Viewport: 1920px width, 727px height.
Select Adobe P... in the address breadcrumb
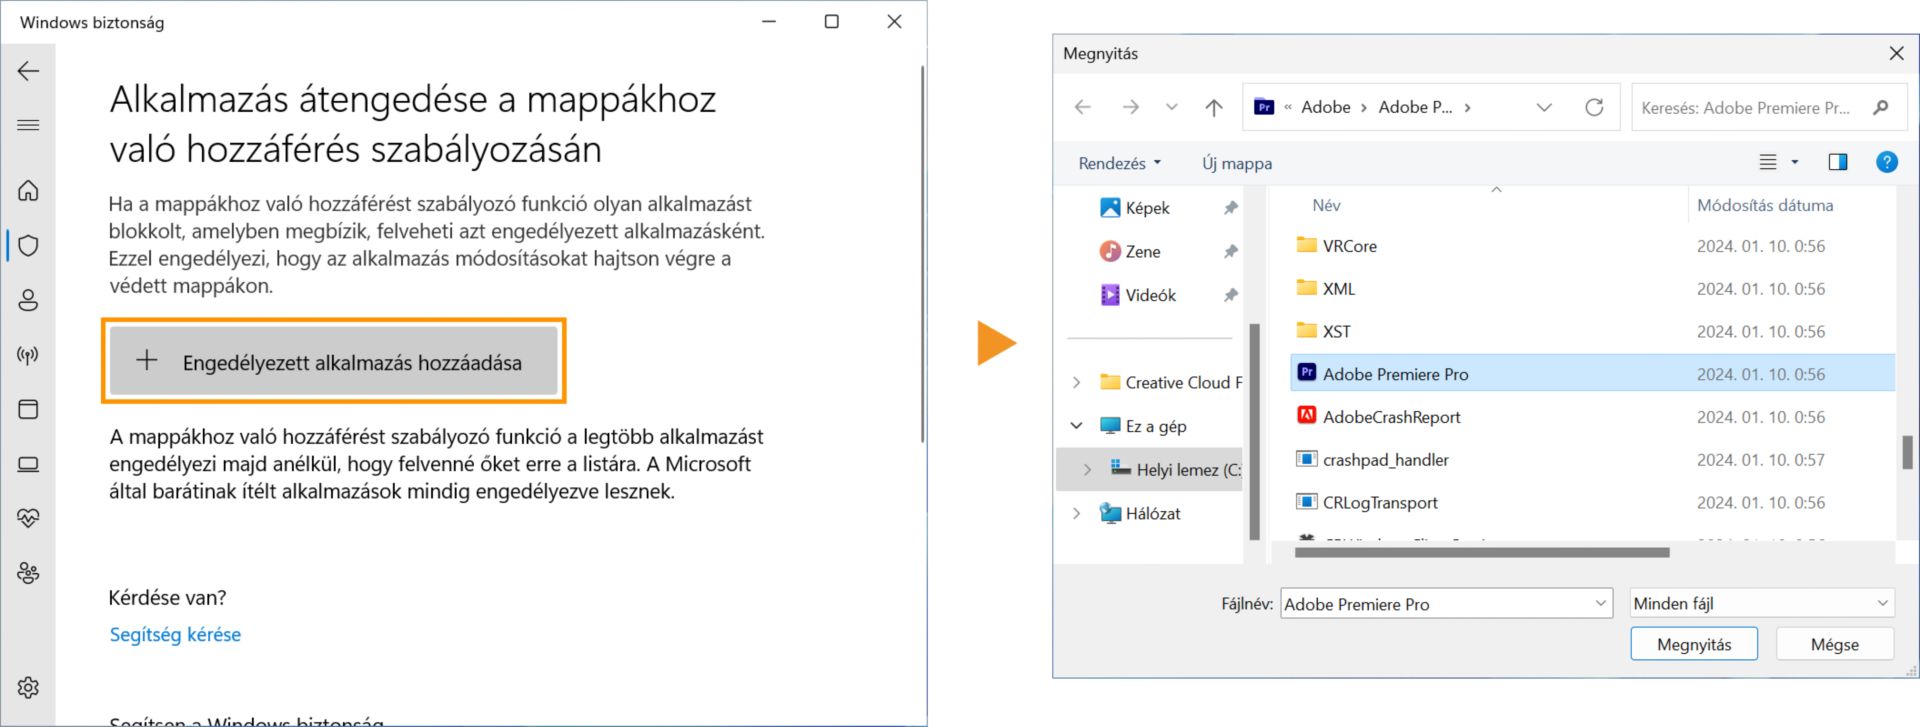pos(1415,107)
